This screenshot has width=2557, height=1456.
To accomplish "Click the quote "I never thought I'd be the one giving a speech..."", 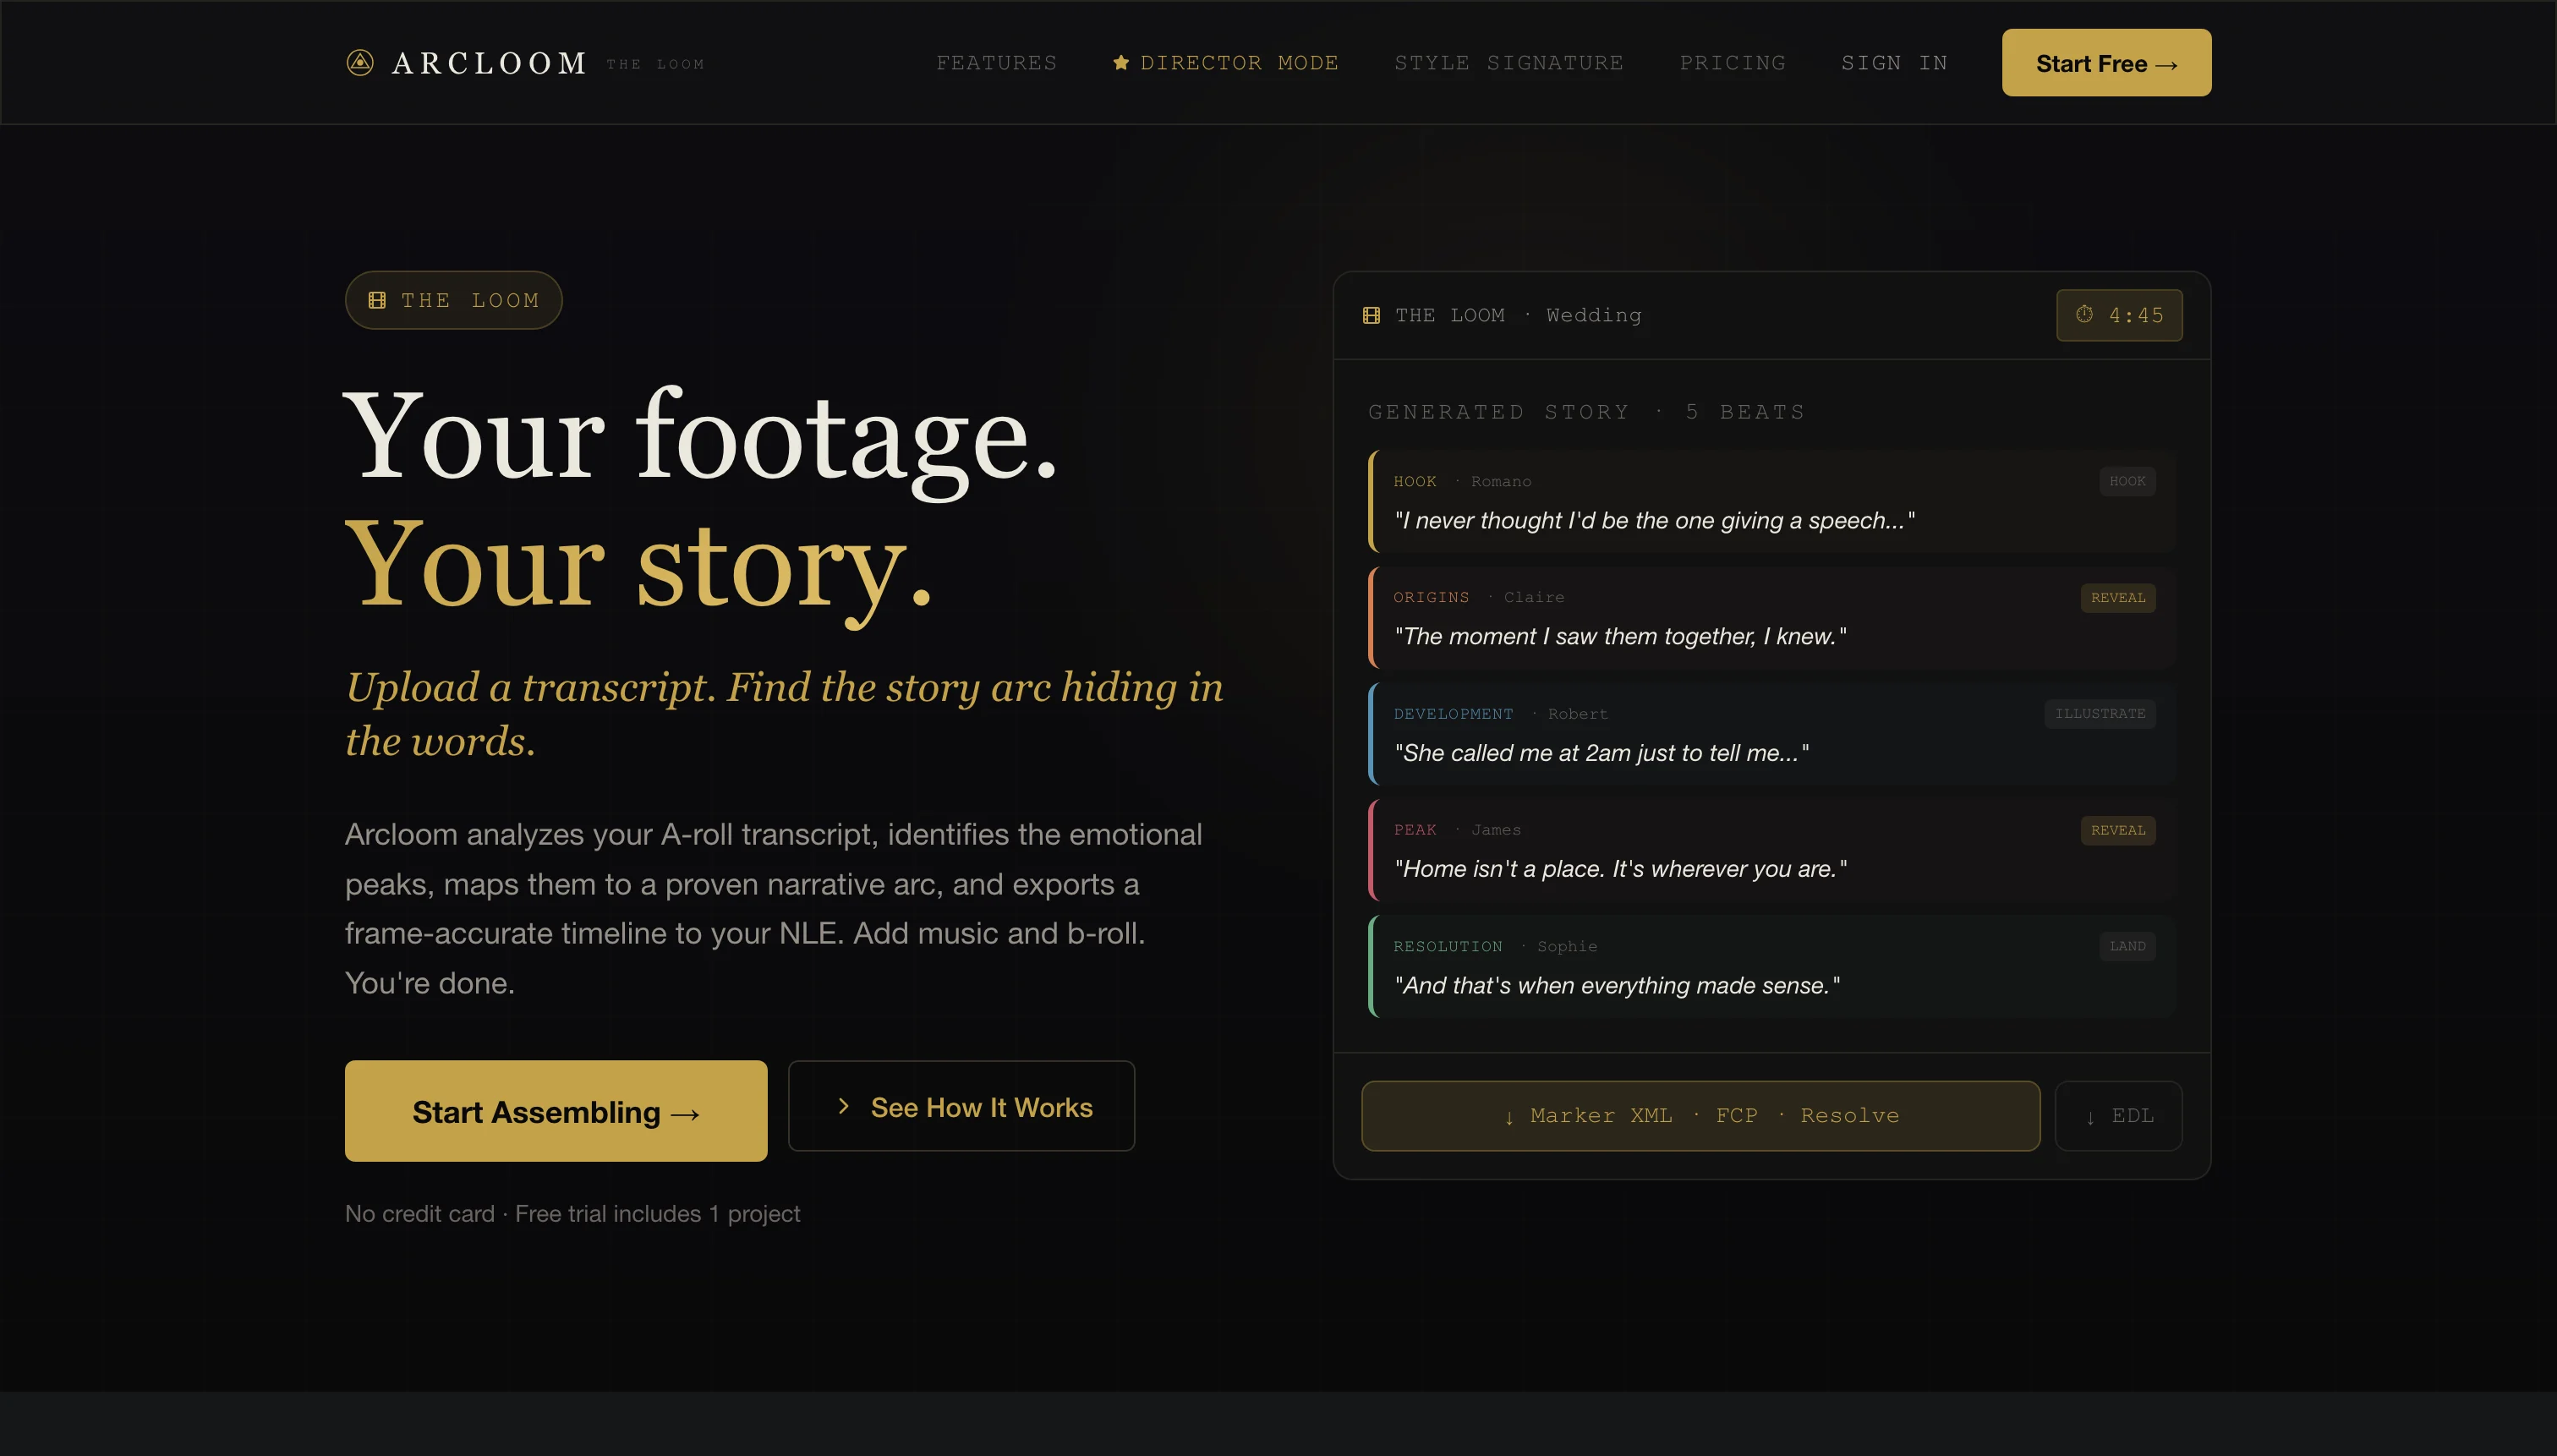I will click(x=1655, y=520).
